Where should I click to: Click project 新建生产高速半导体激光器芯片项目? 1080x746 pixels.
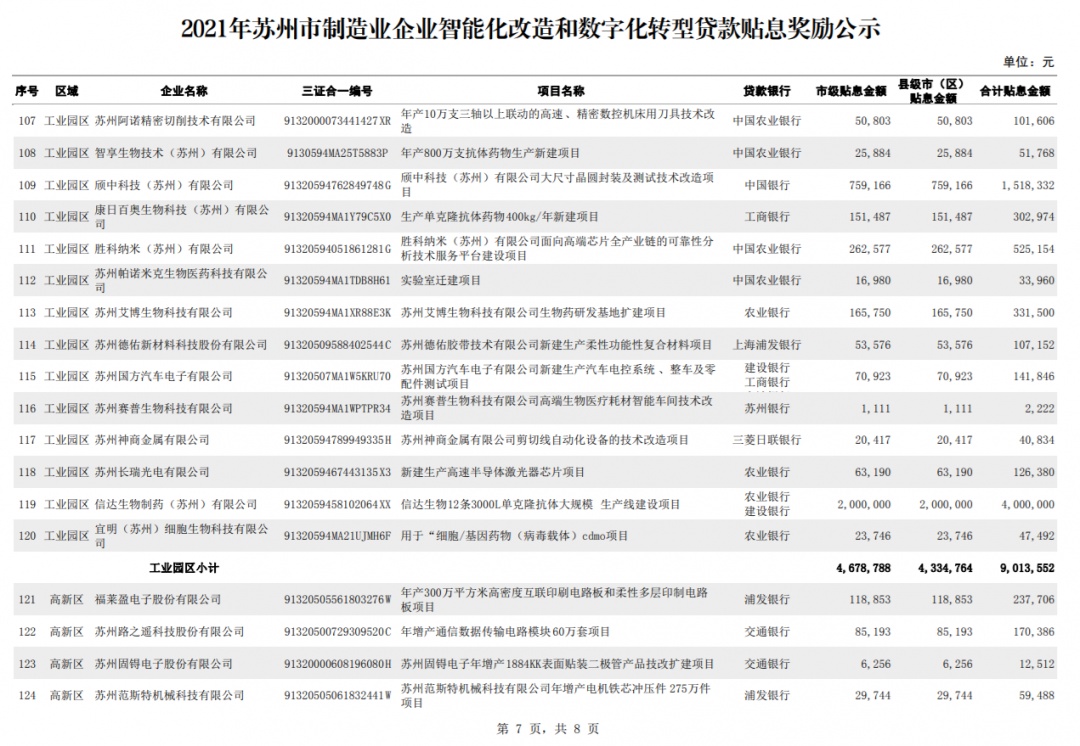(493, 473)
